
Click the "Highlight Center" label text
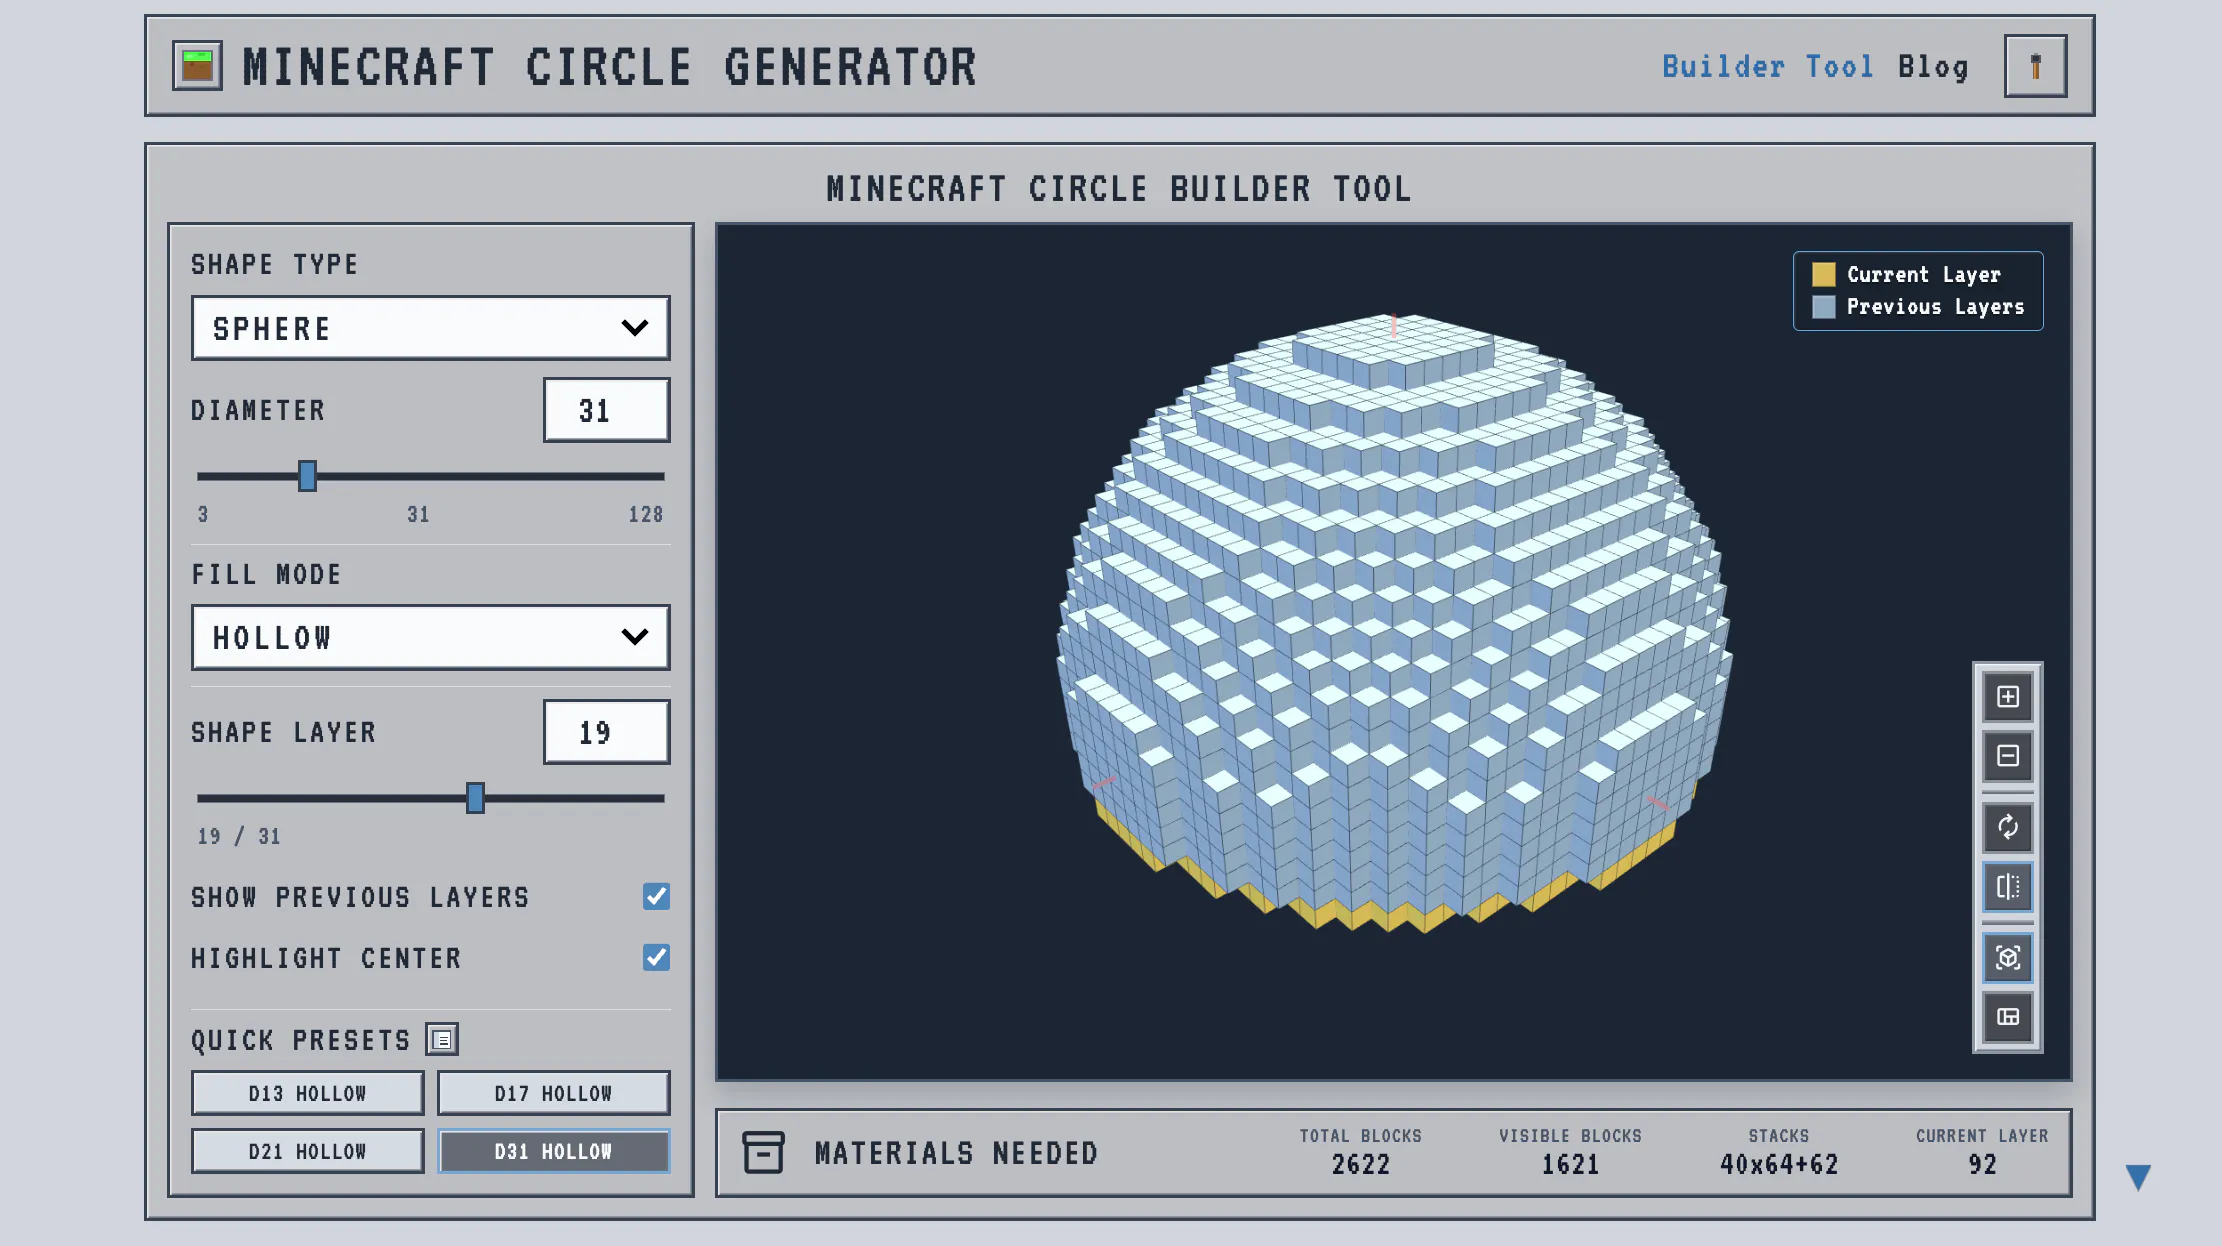(326, 958)
